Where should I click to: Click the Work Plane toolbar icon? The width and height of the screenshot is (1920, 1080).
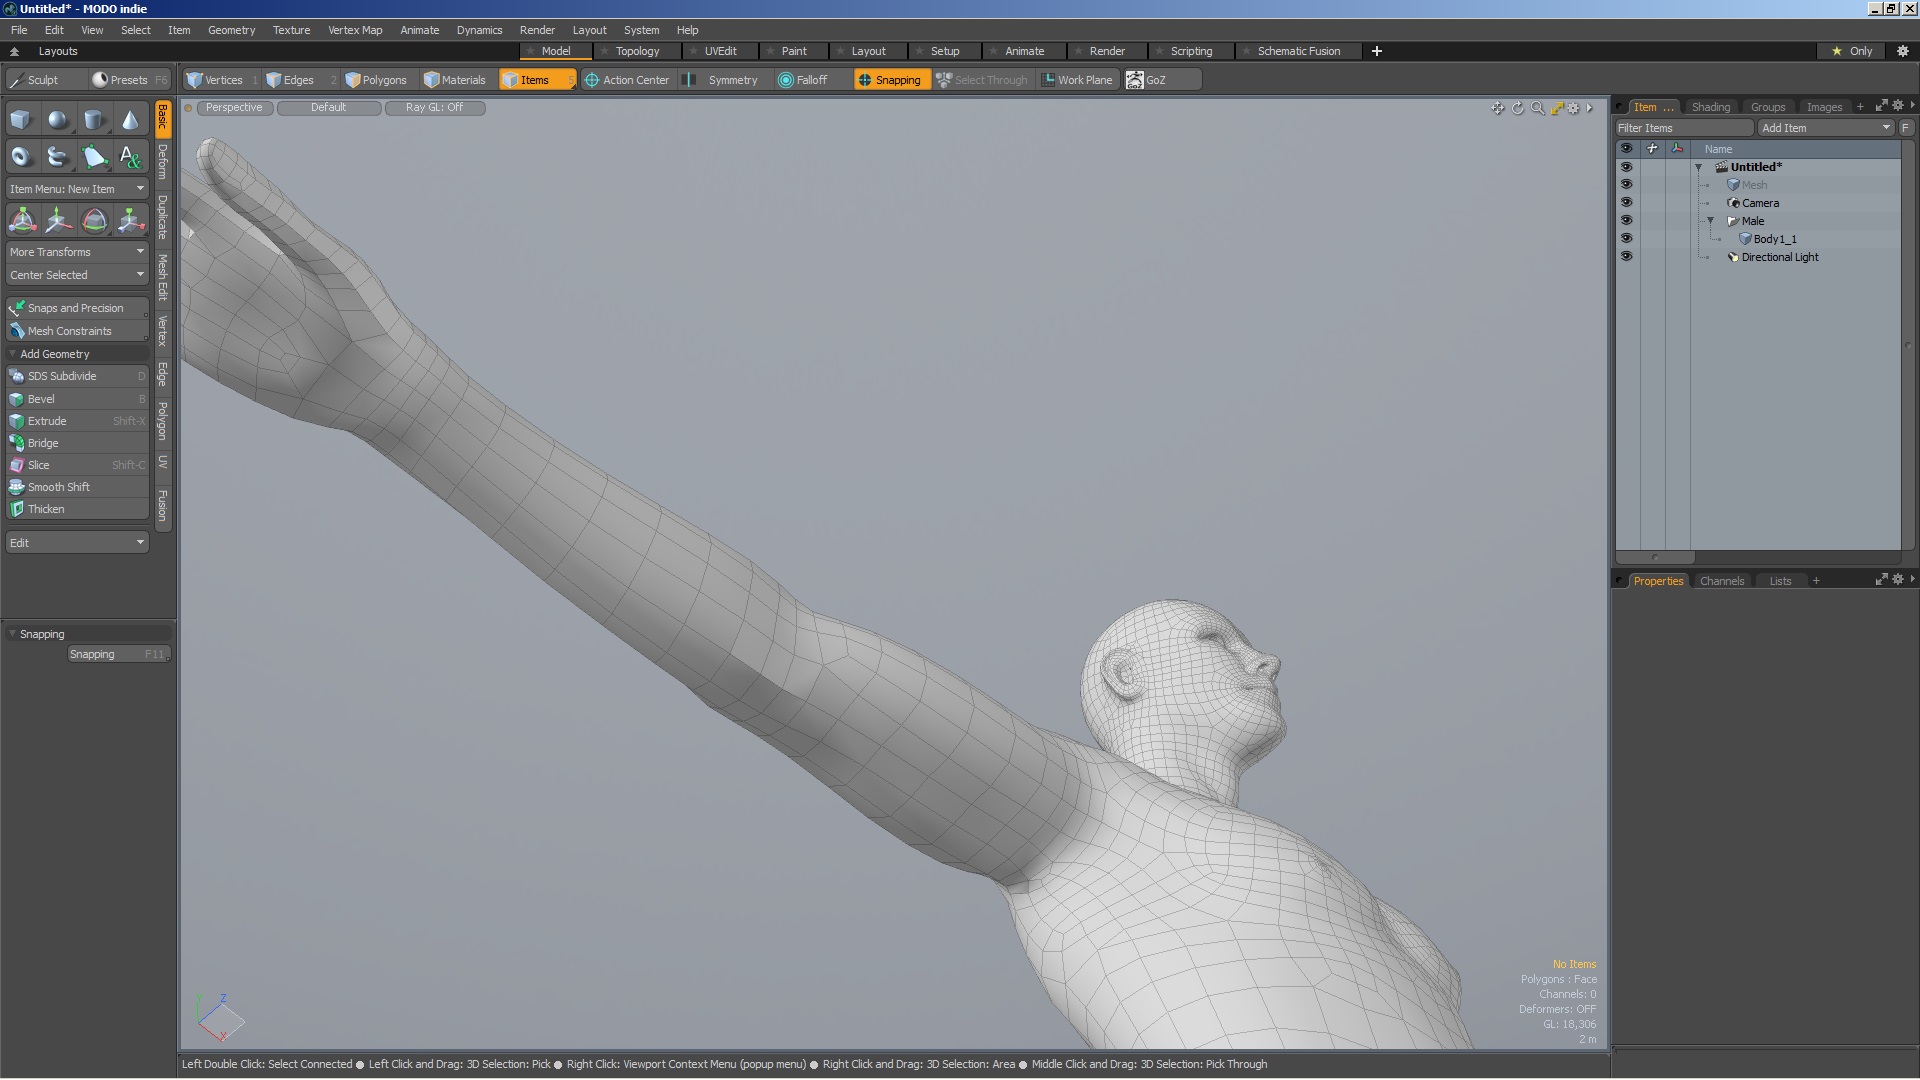[1078, 79]
